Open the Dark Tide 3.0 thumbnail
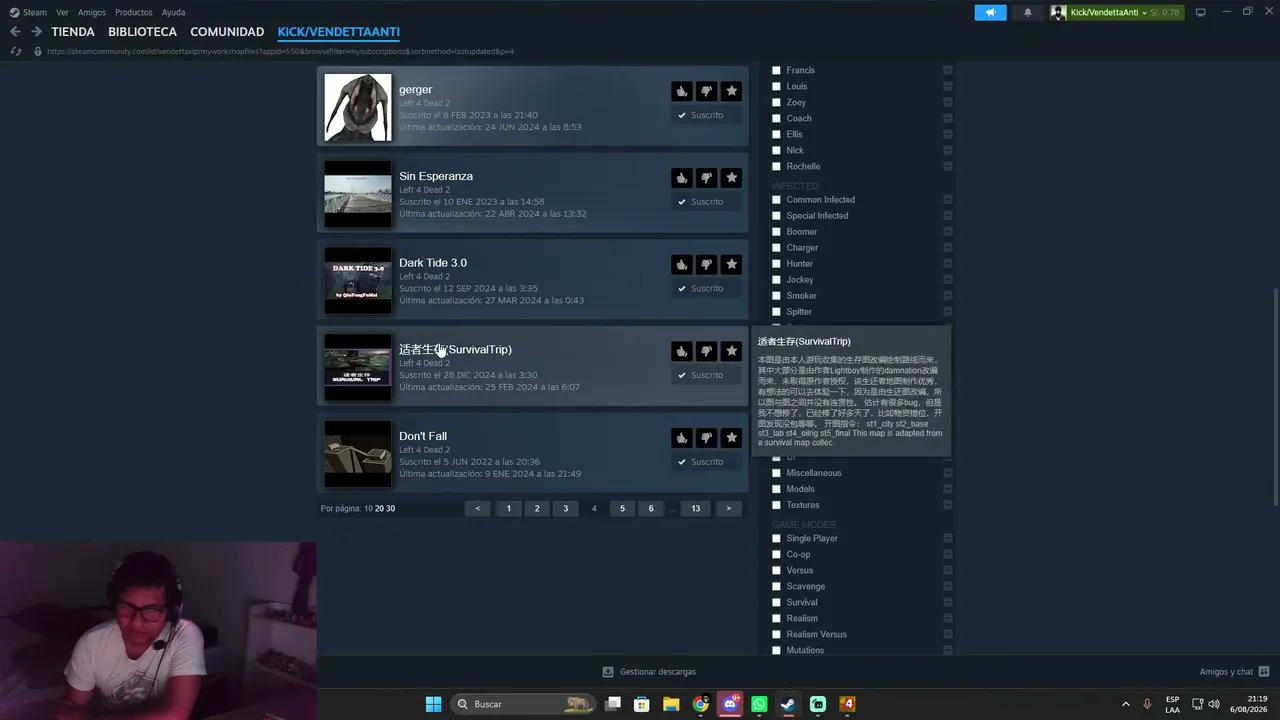This screenshot has height=720, width=1280. [x=358, y=281]
